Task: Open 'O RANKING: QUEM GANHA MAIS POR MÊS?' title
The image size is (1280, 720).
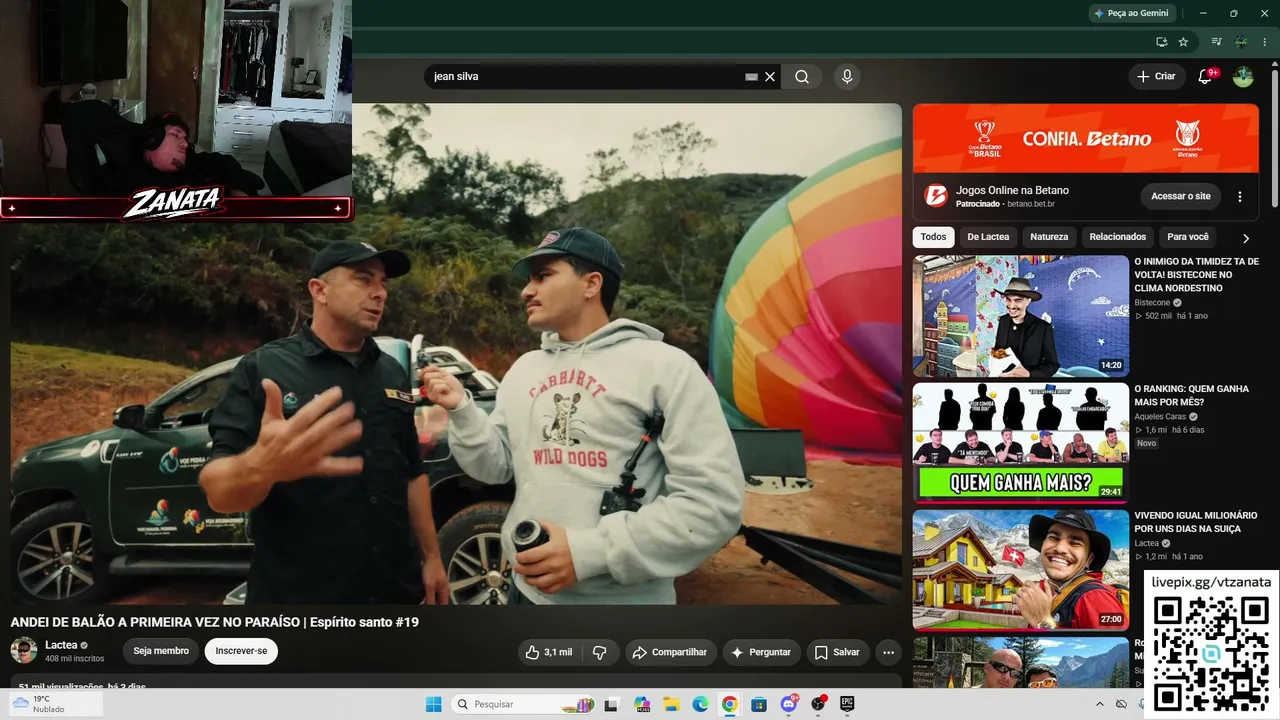Action: [x=1191, y=395]
